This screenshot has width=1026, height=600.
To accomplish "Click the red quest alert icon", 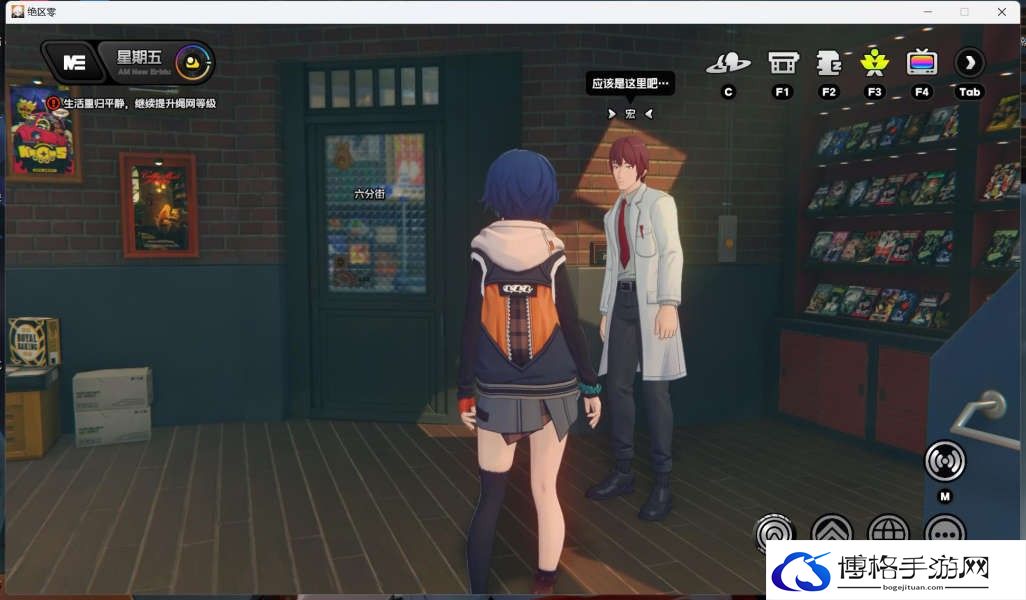I will 53,103.
